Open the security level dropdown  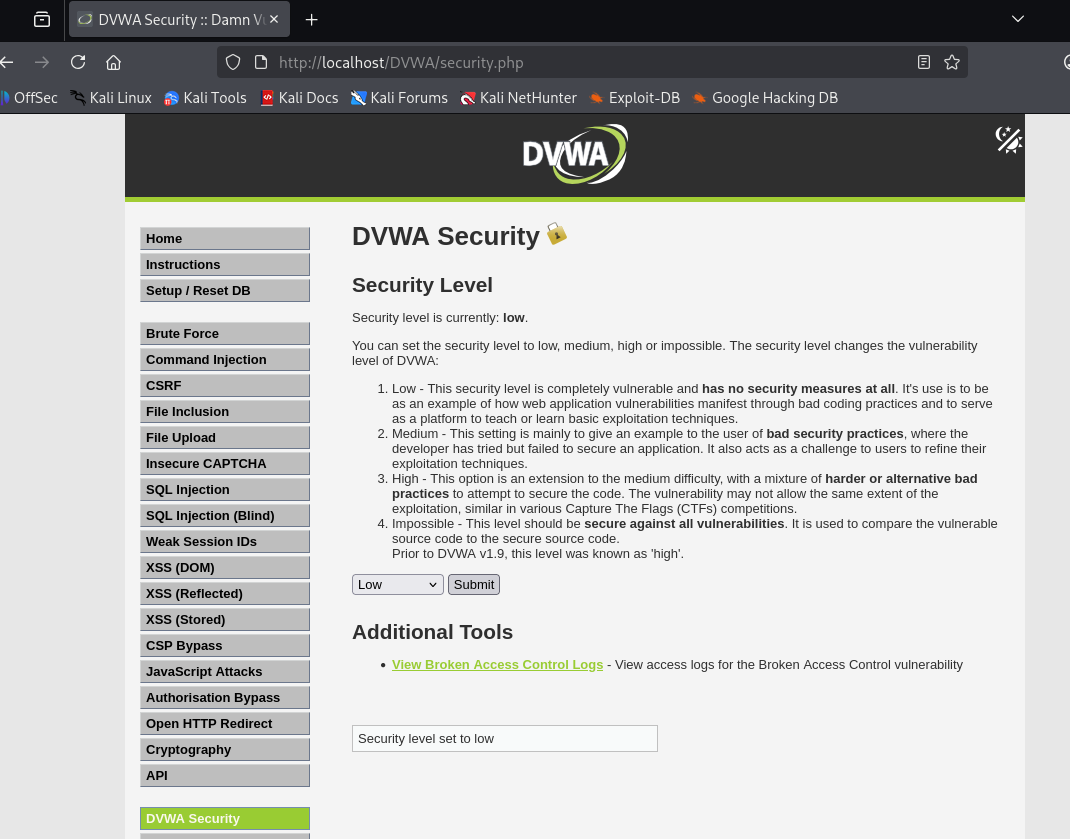(398, 584)
